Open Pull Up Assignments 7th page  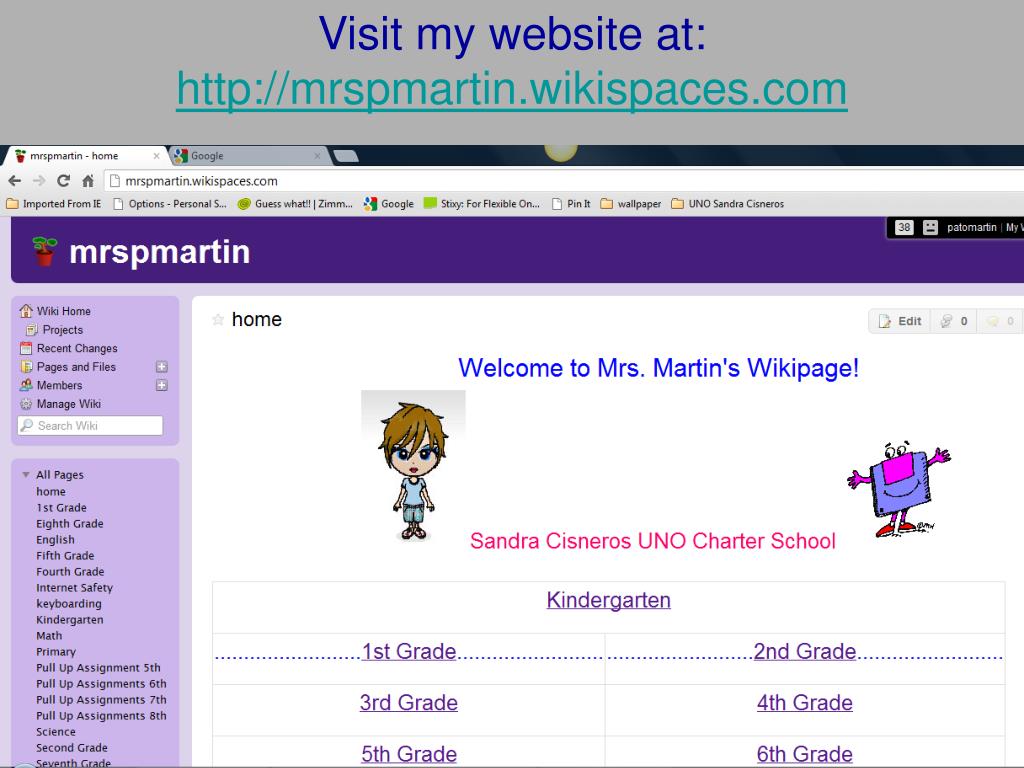101,699
